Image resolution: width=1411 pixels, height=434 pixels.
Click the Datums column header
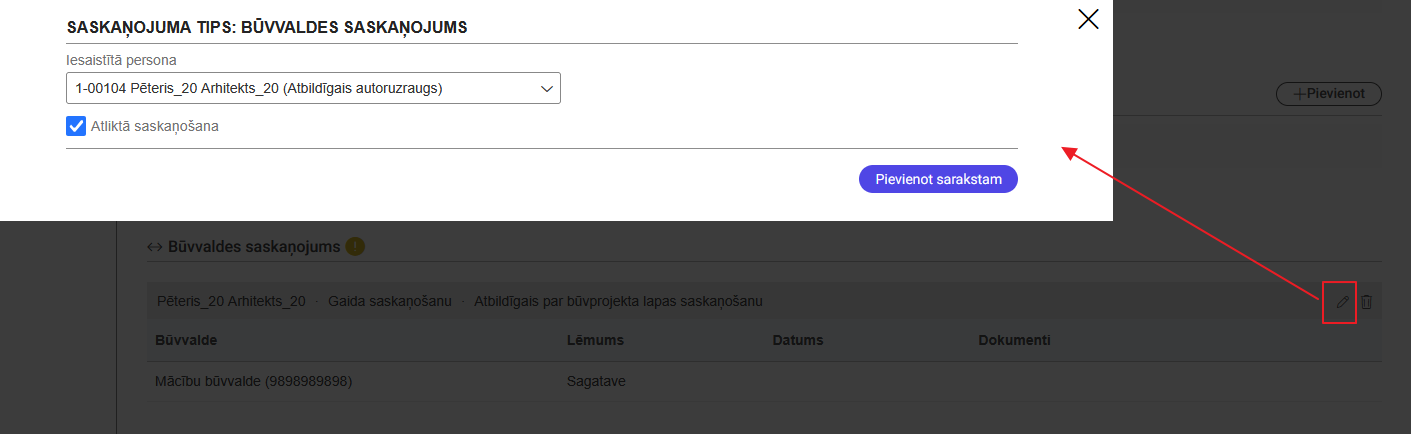coord(797,340)
